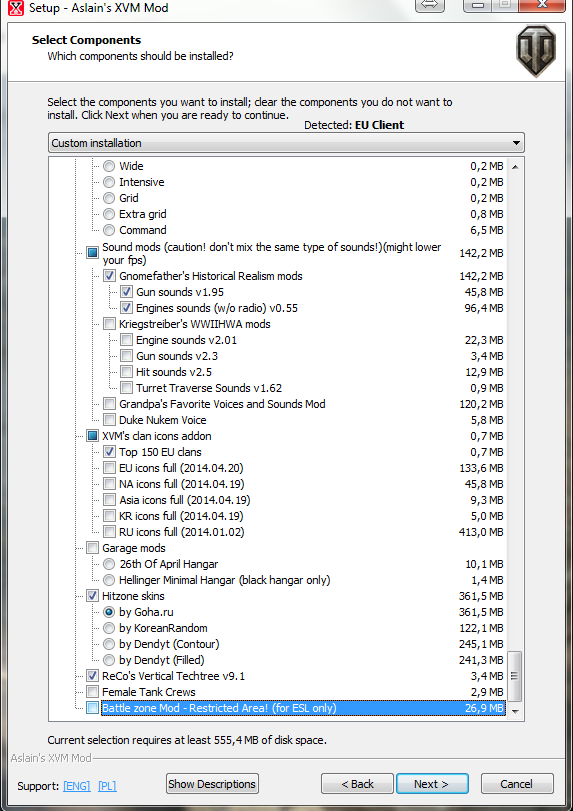Enable Duke Nukem Voice checkbox

coord(109,420)
